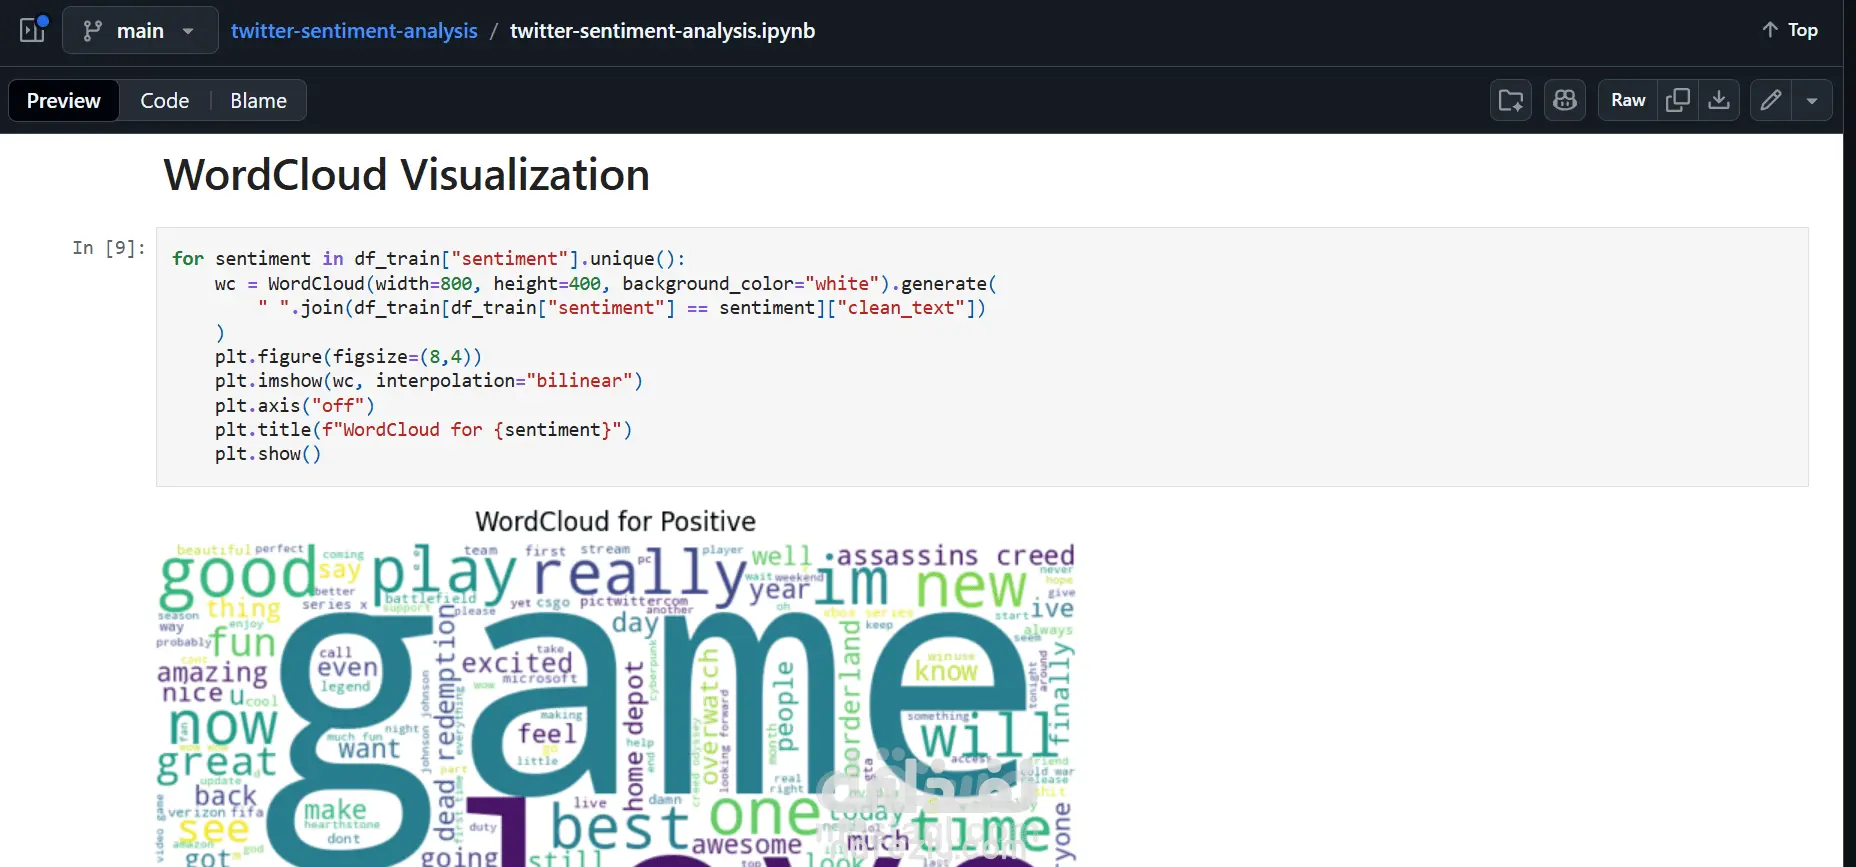Image resolution: width=1856 pixels, height=867 pixels.
Task: Expand the file tree side panel icon
Action: coord(33,30)
